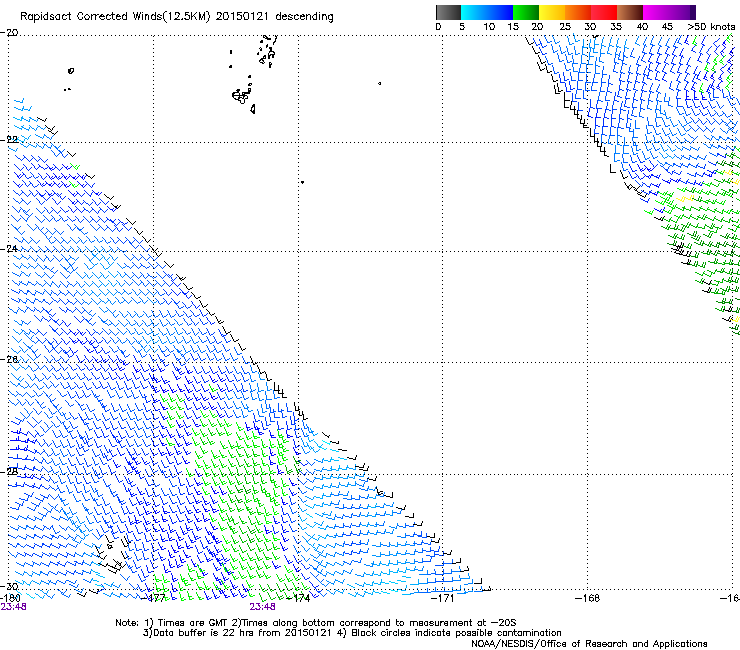The width and height of the screenshot is (740, 650).
Task: Click the '-177' longitude axis label
Action: (153, 598)
